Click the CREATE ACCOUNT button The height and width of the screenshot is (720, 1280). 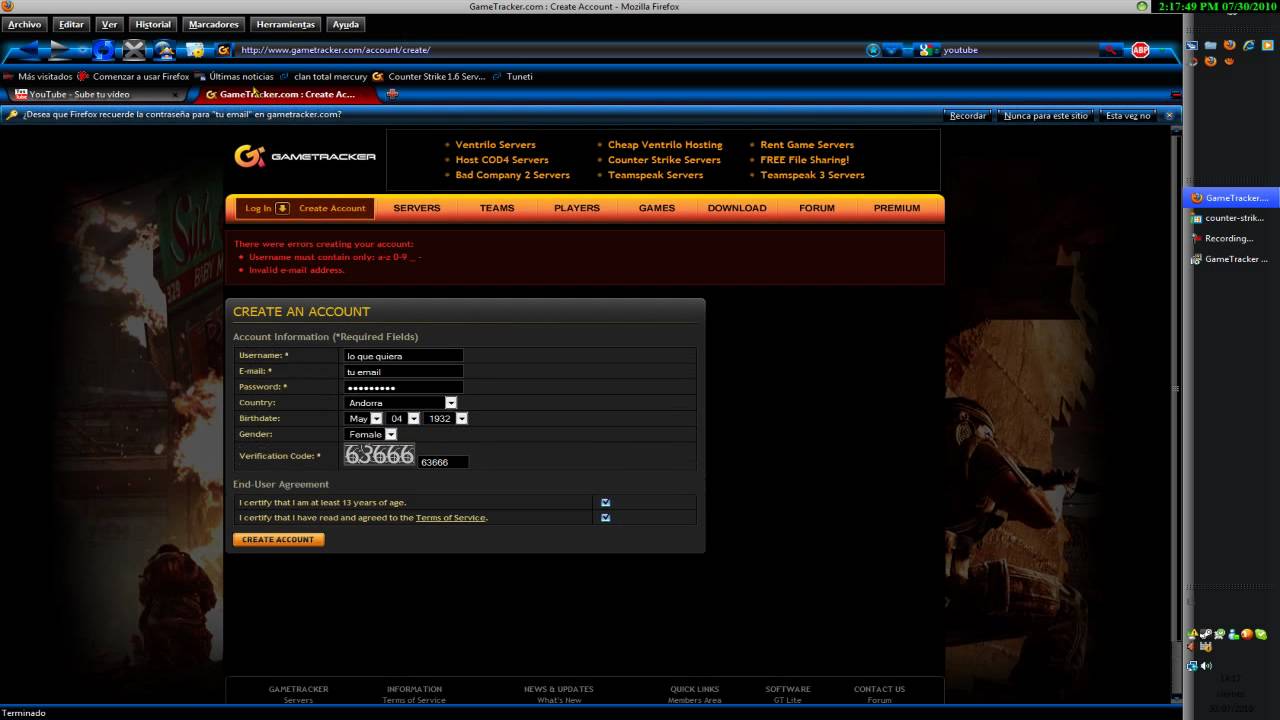[x=278, y=540]
